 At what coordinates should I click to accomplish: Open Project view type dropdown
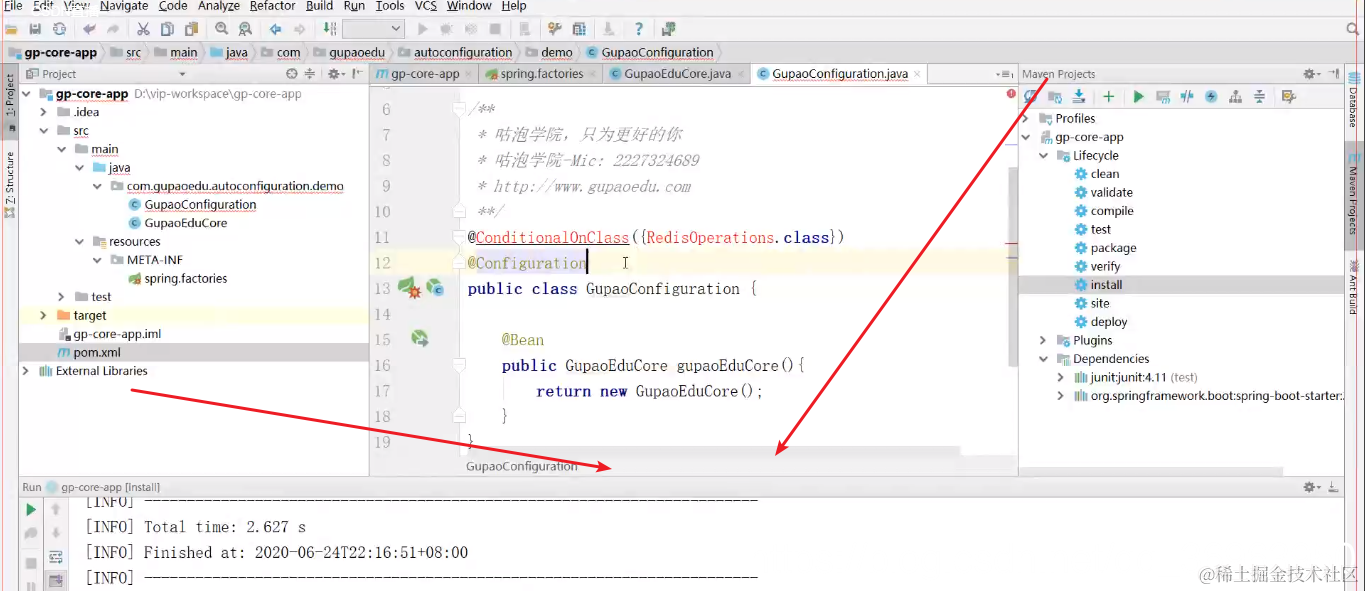point(182,74)
